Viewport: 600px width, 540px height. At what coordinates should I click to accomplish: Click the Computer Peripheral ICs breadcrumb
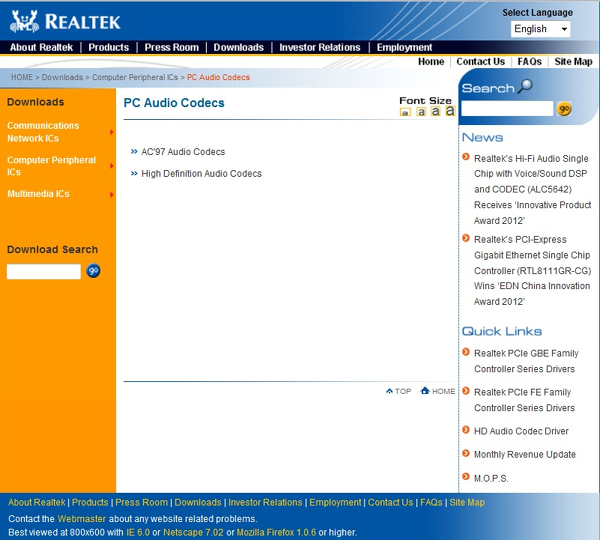[x=135, y=77]
